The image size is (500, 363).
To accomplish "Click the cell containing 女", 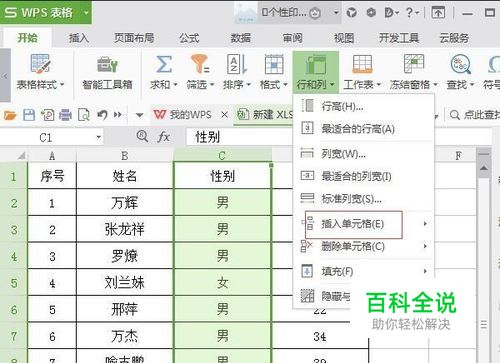I will (x=222, y=283).
